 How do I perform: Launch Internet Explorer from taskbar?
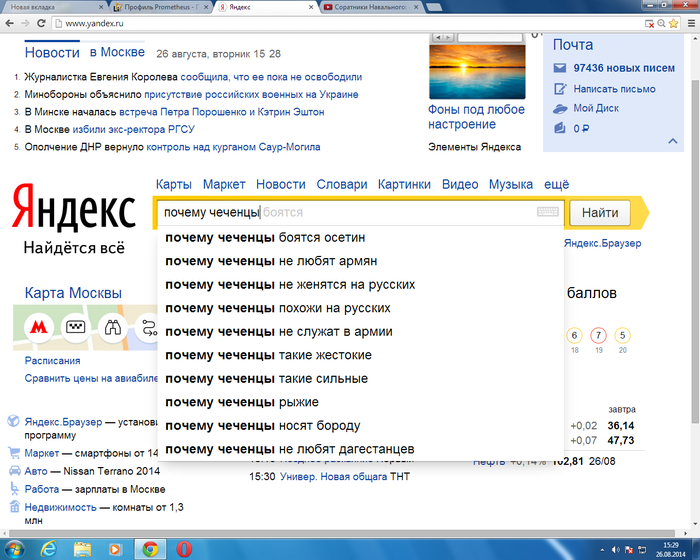(x=48, y=549)
